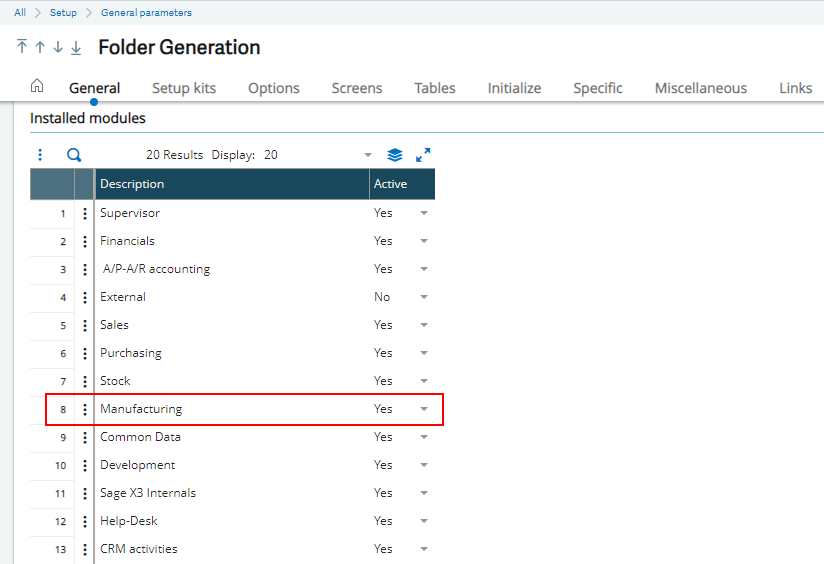Go to last record arrow icon
Screen dimensions: 824x564
click(x=76, y=47)
